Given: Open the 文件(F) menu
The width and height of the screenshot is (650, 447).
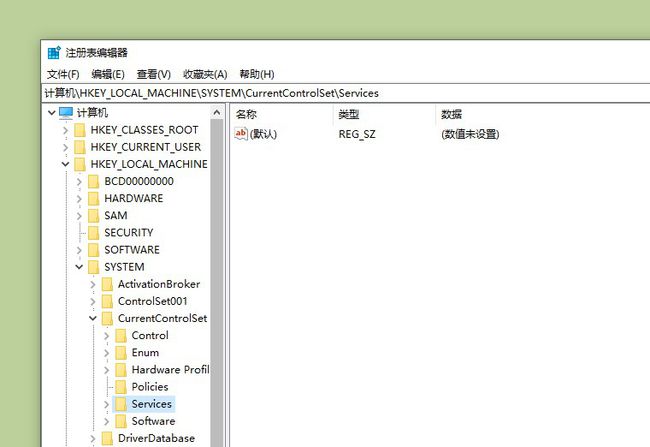Looking at the screenshot, I should coord(63,74).
